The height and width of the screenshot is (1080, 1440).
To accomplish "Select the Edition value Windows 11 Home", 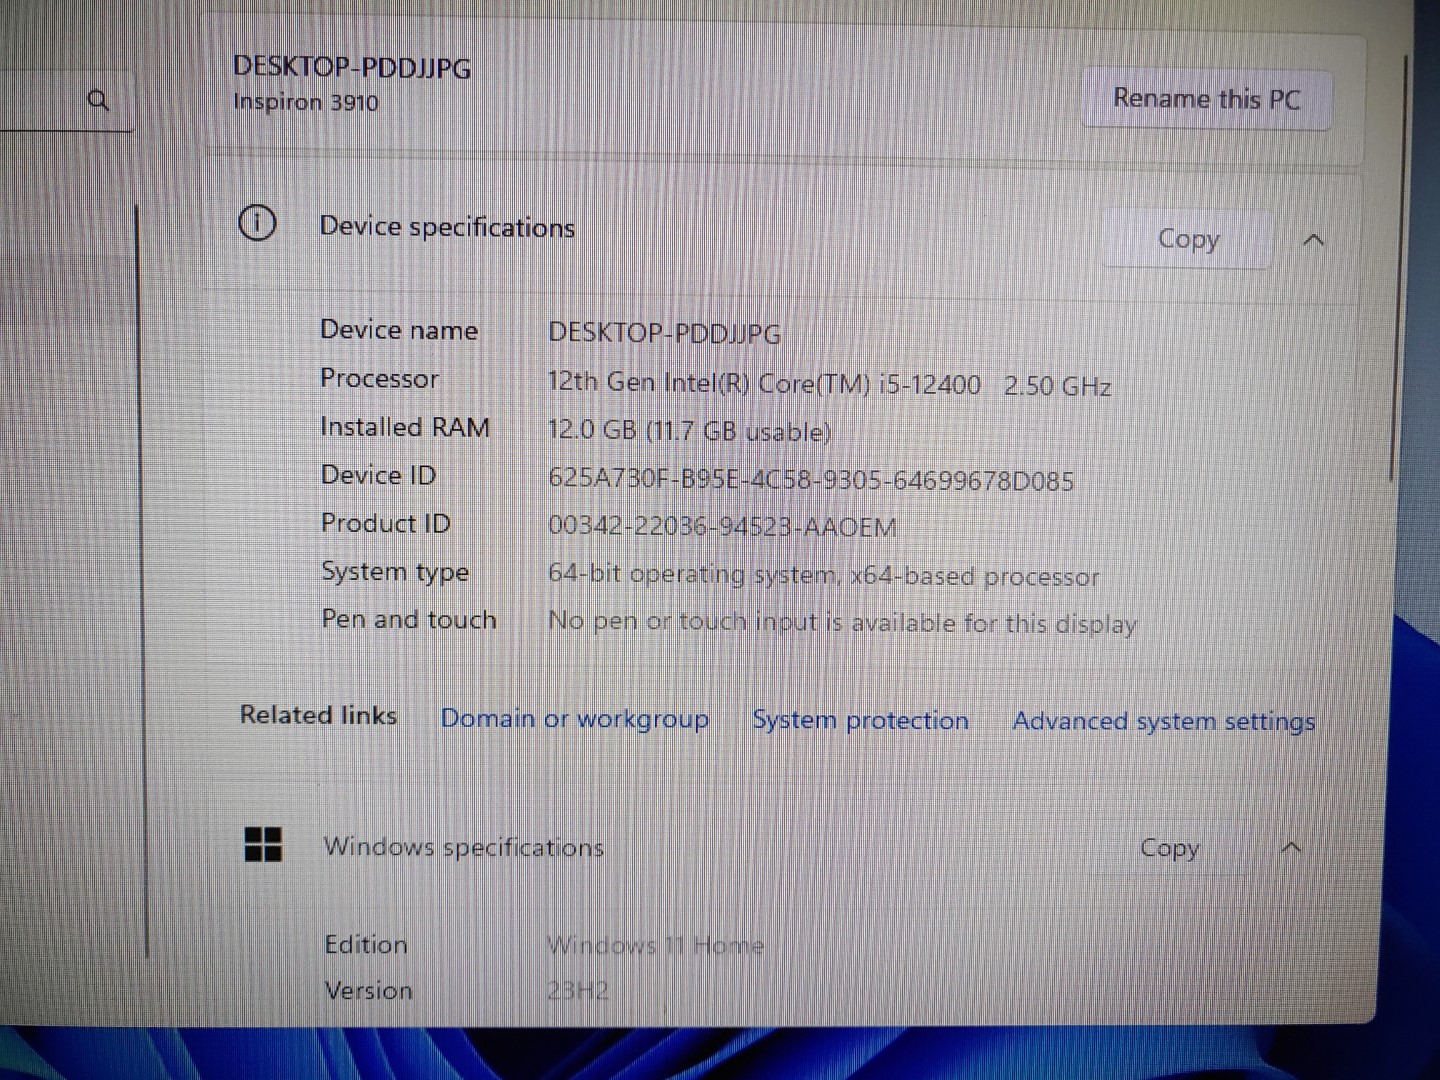I will point(655,945).
